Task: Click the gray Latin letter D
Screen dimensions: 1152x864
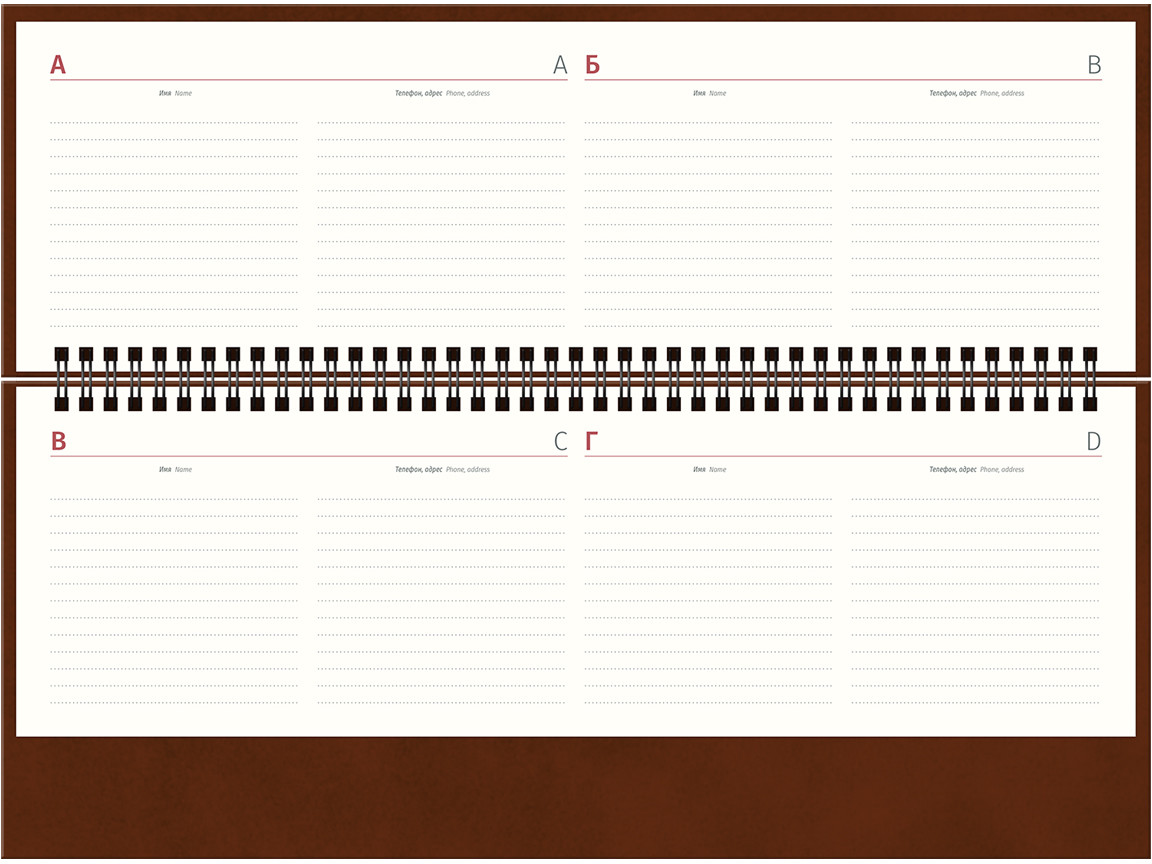Action: (1094, 442)
